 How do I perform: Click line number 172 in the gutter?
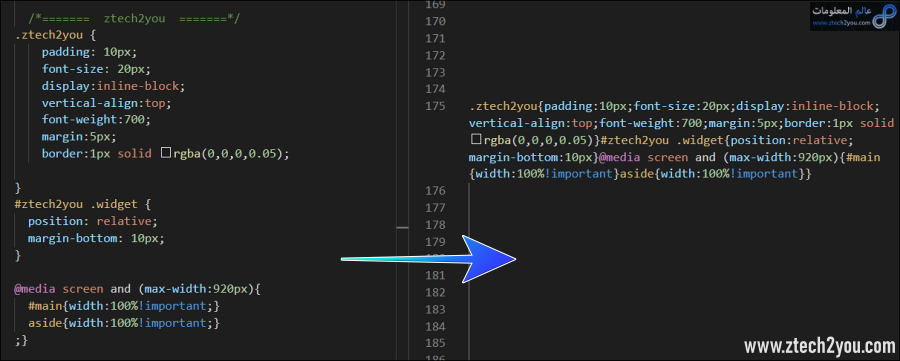coord(436,56)
